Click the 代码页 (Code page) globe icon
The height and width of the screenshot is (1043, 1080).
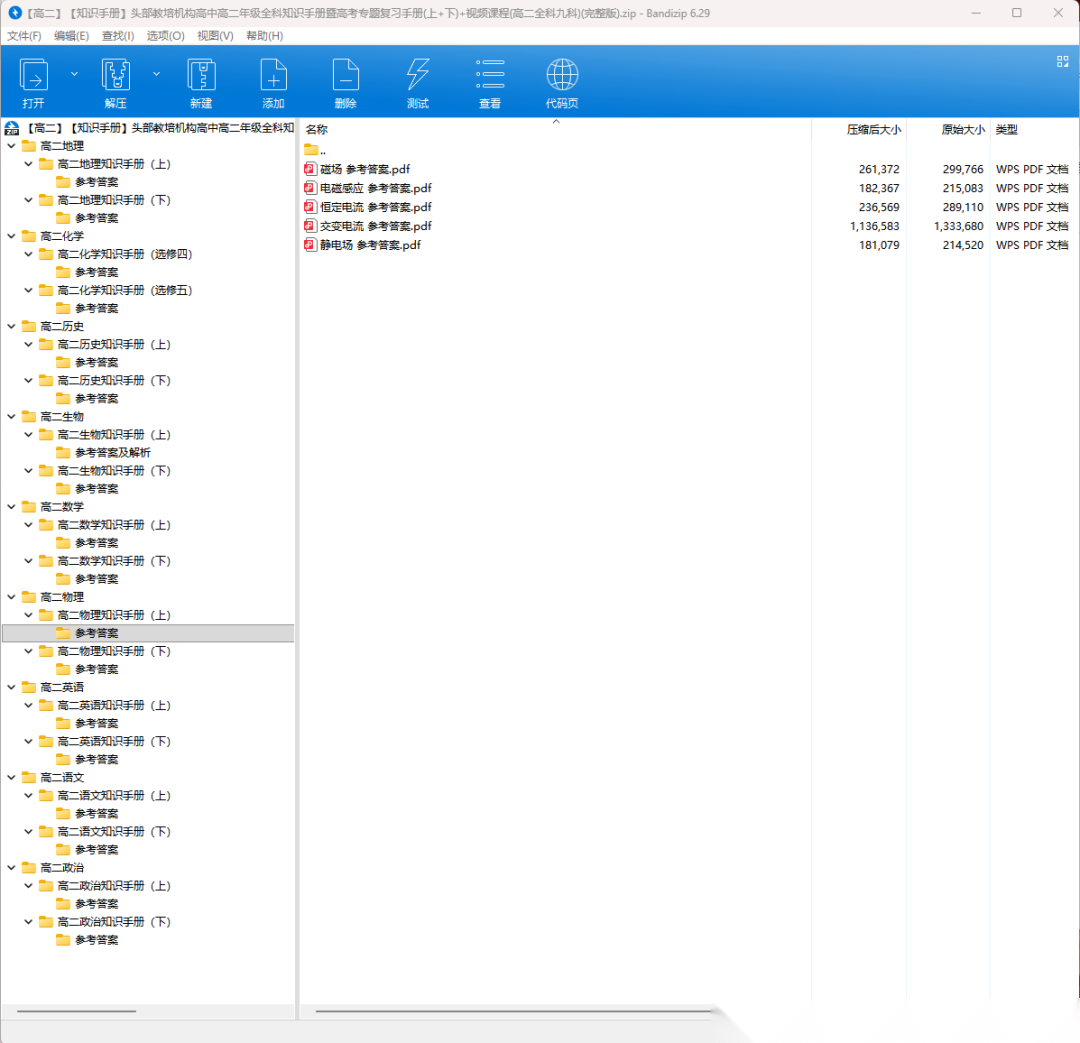tap(562, 76)
